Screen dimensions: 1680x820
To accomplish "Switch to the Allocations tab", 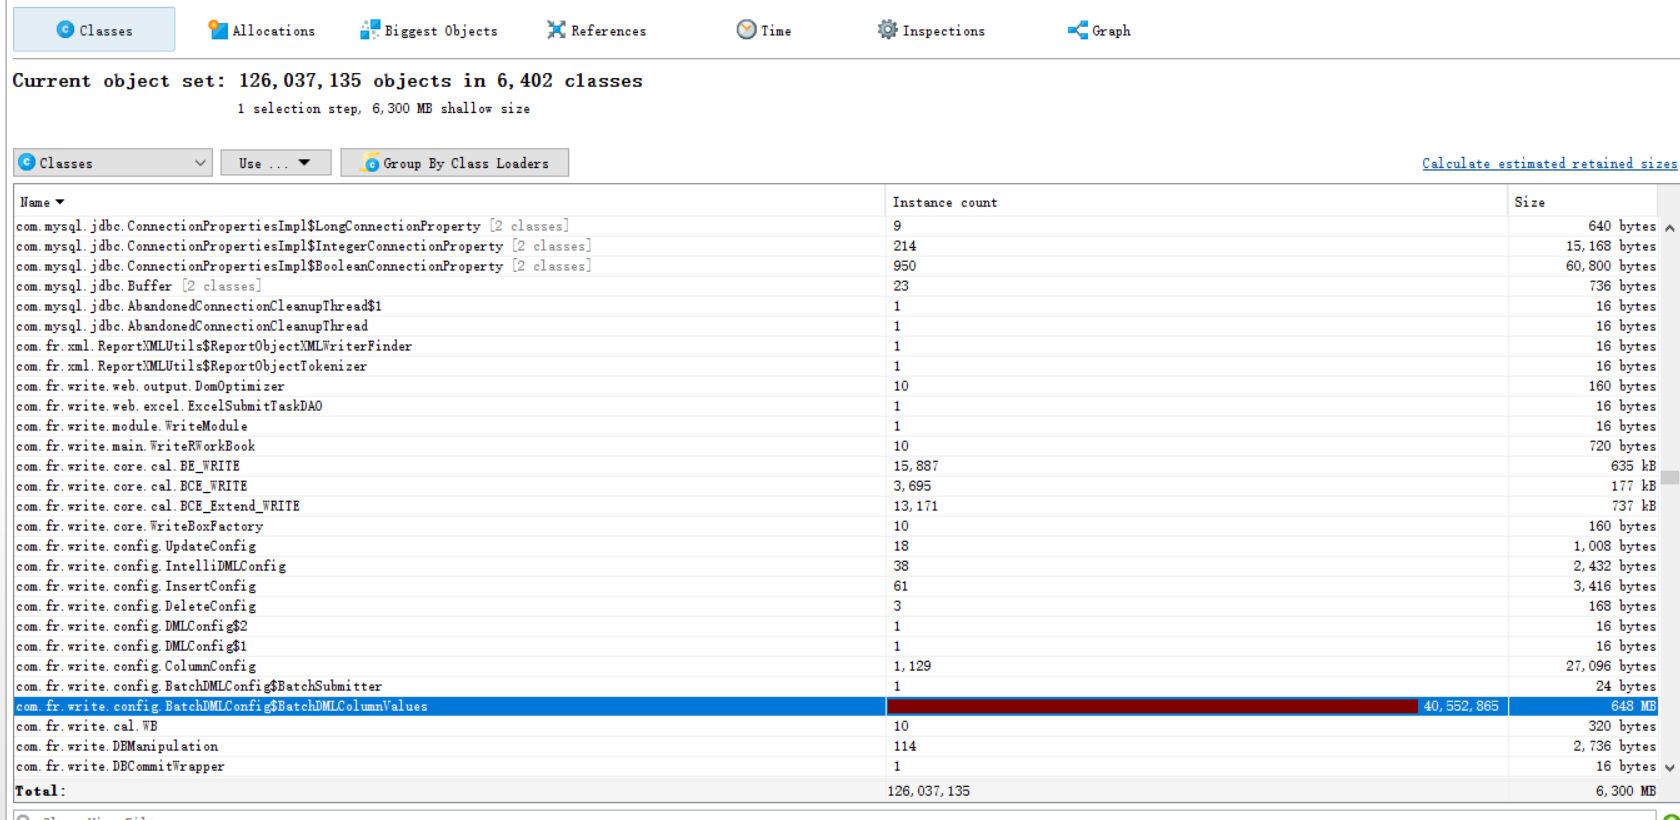I will pos(272,31).
